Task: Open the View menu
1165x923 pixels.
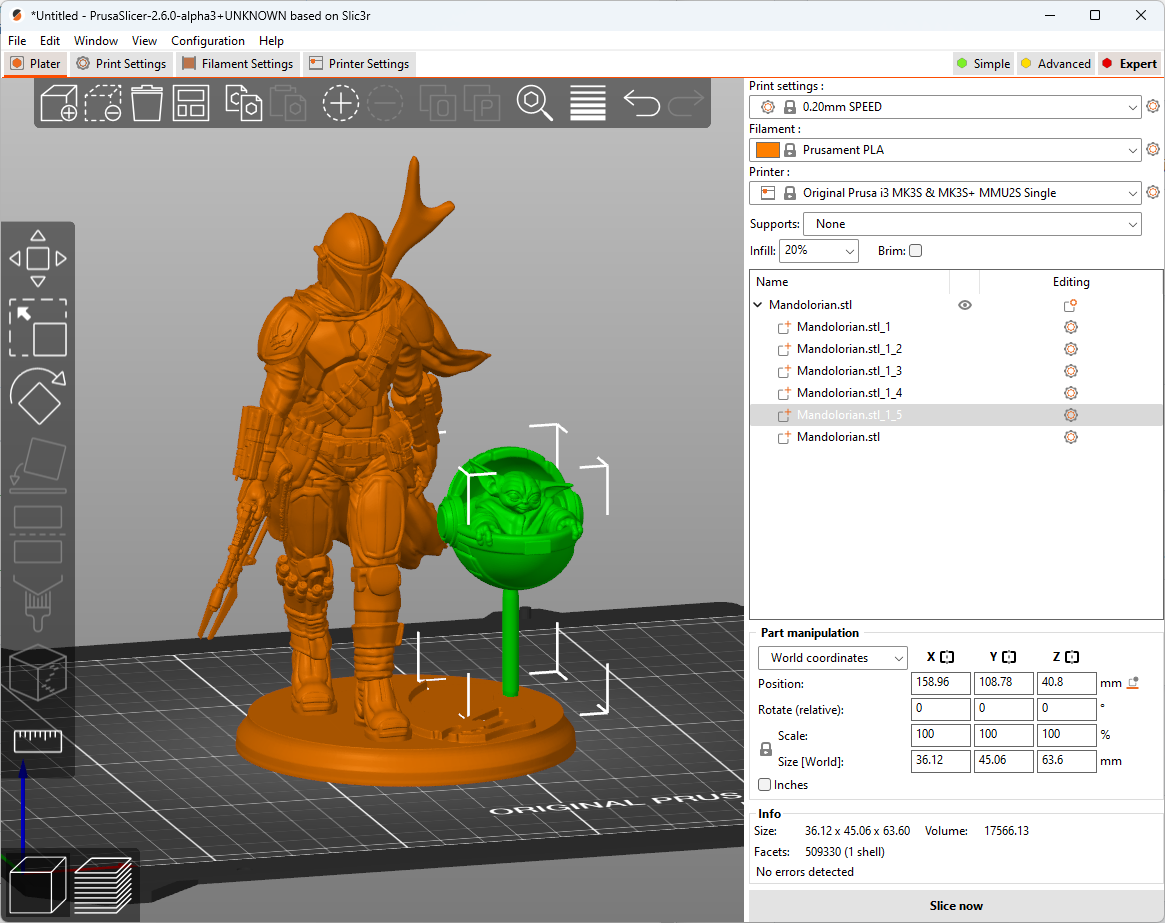Action: [x=144, y=41]
